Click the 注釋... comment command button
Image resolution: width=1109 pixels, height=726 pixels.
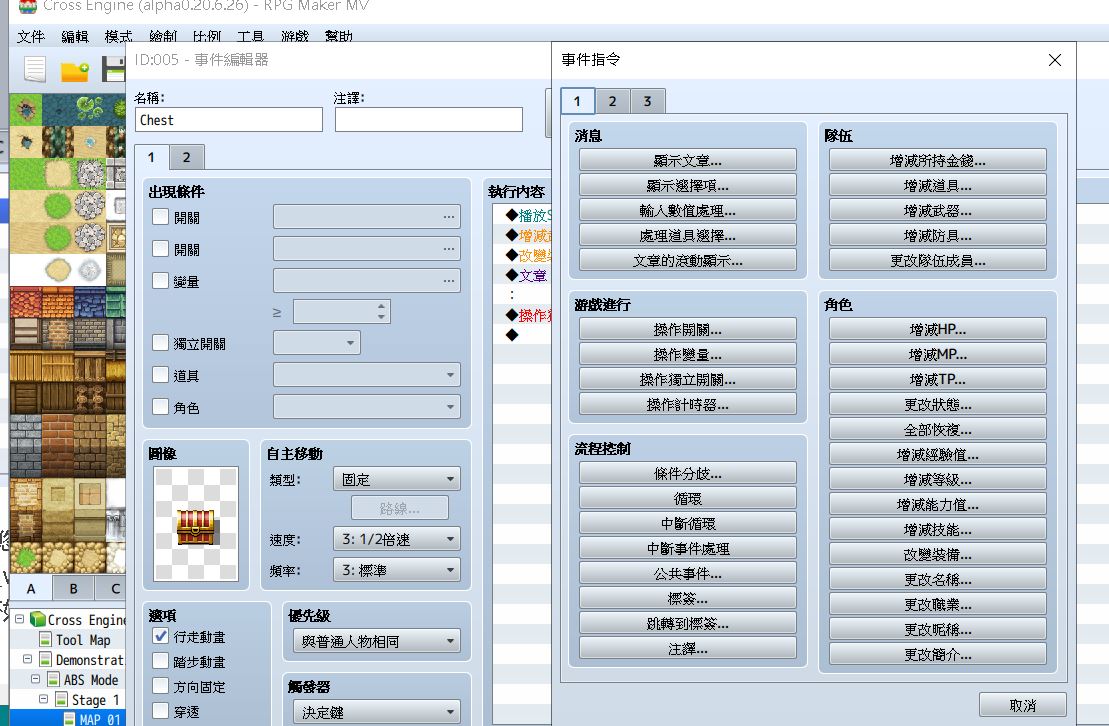click(687, 648)
